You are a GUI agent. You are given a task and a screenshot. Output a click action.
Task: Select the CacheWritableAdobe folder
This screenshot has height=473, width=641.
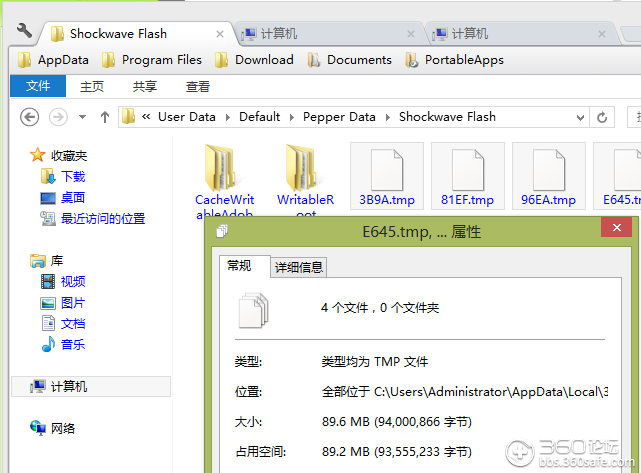(x=224, y=180)
